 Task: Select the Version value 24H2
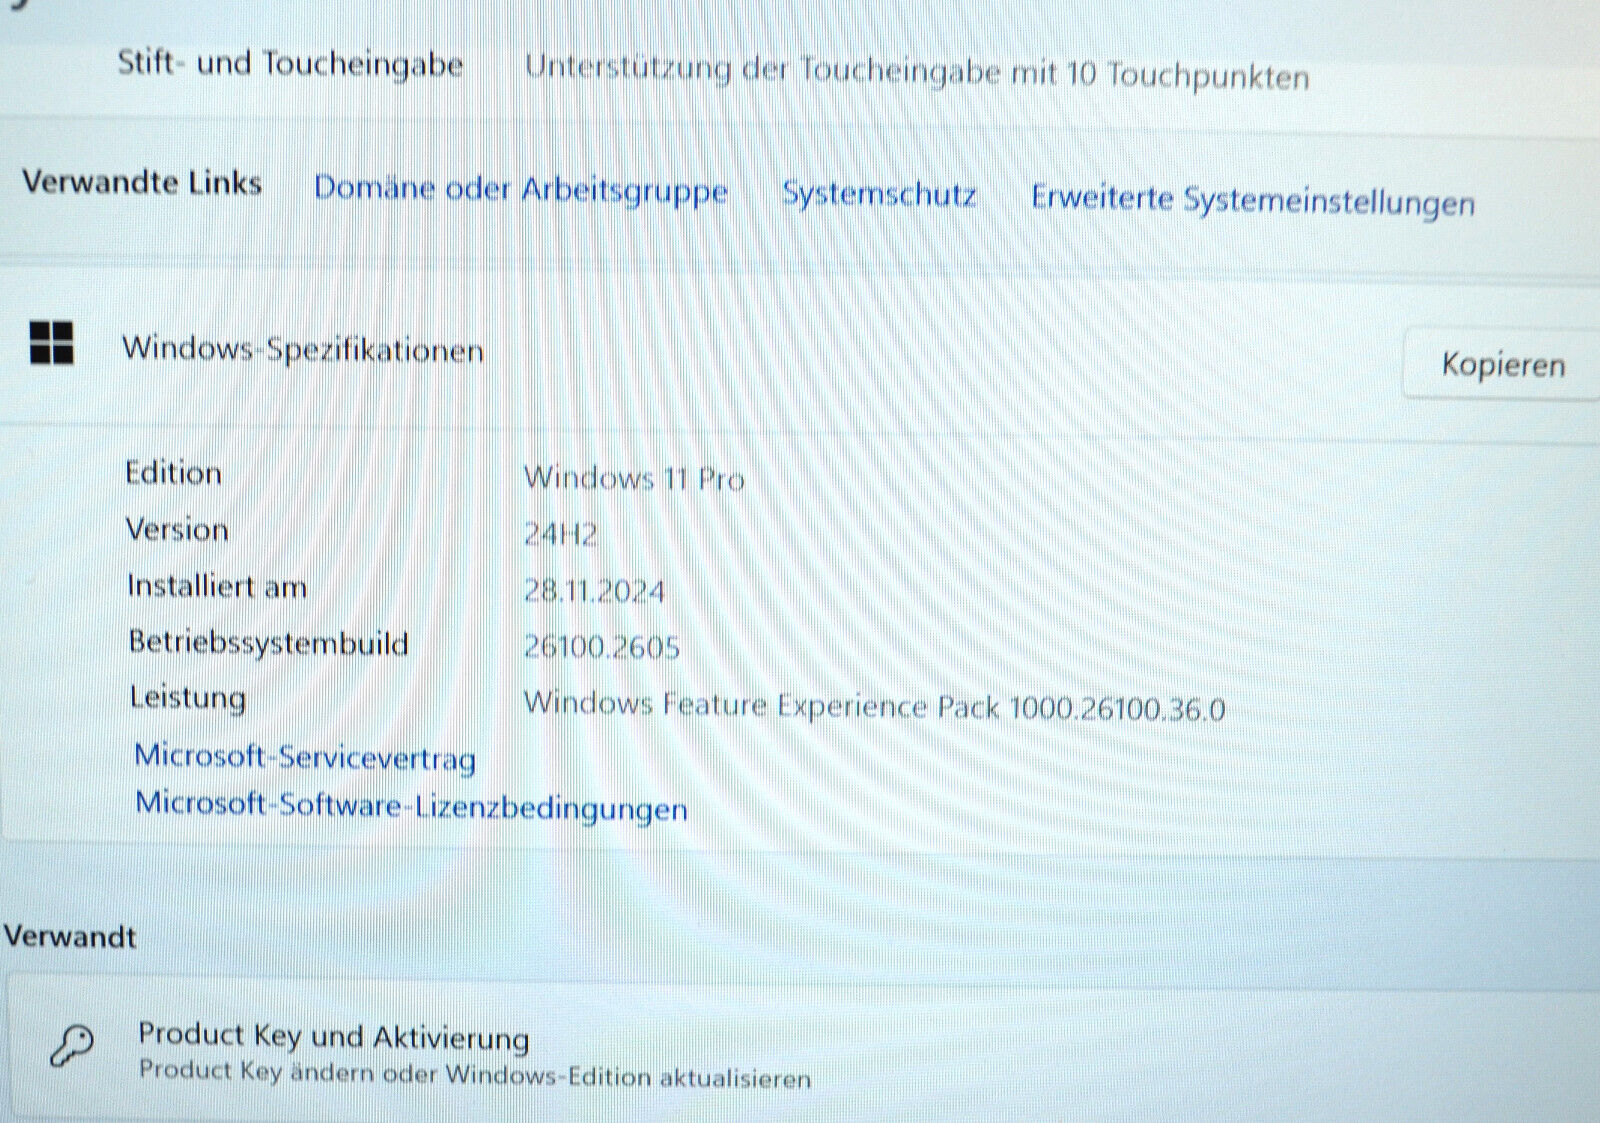560,534
